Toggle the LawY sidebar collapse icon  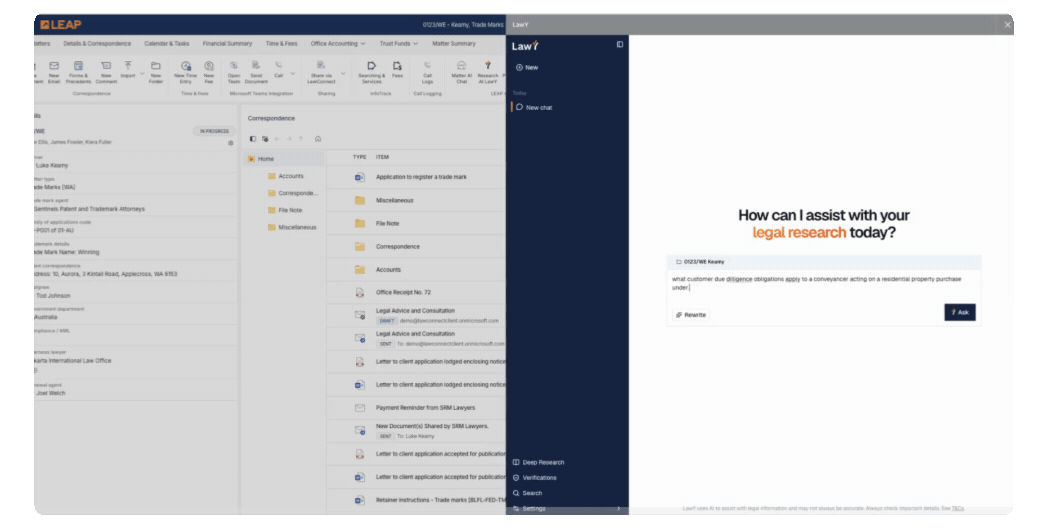pos(619,44)
